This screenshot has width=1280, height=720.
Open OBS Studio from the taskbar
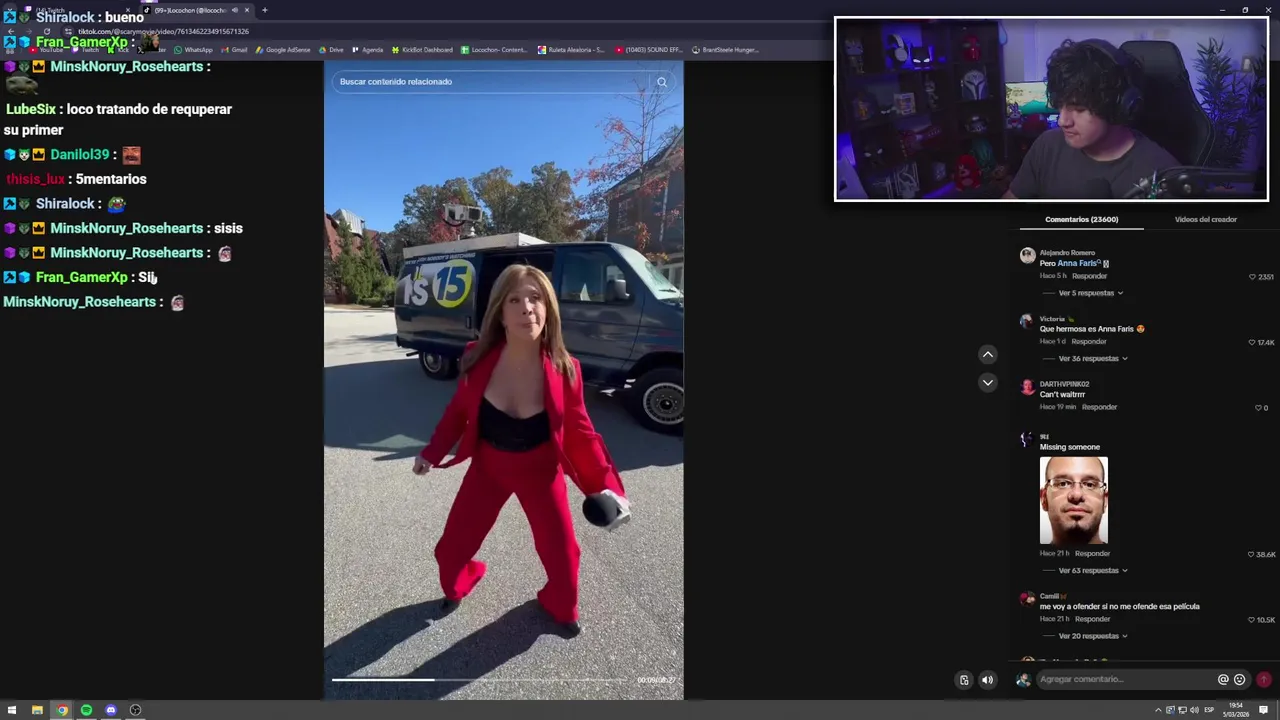tap(135, 710)
